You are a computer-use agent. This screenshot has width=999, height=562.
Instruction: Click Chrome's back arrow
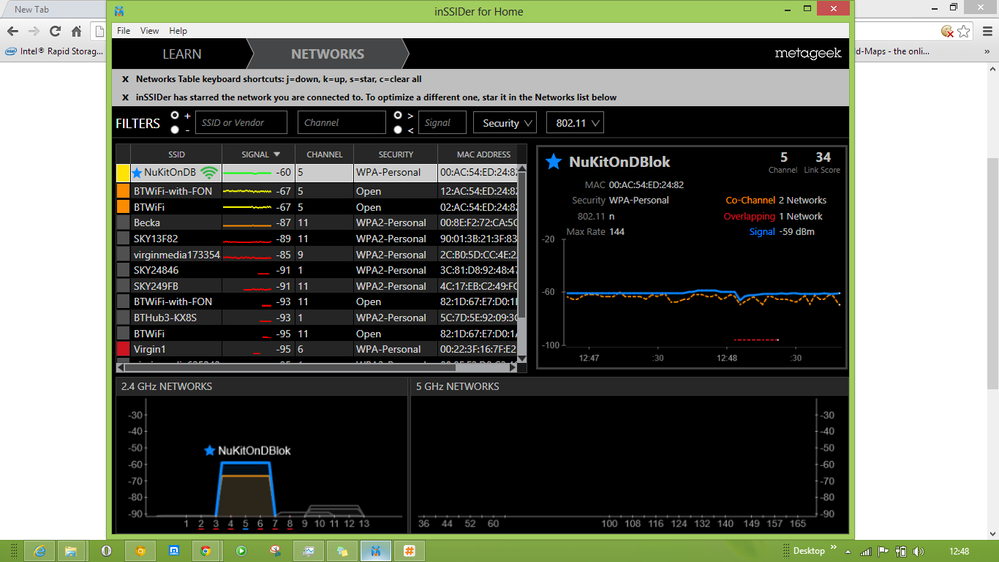(x=13, y=31)
